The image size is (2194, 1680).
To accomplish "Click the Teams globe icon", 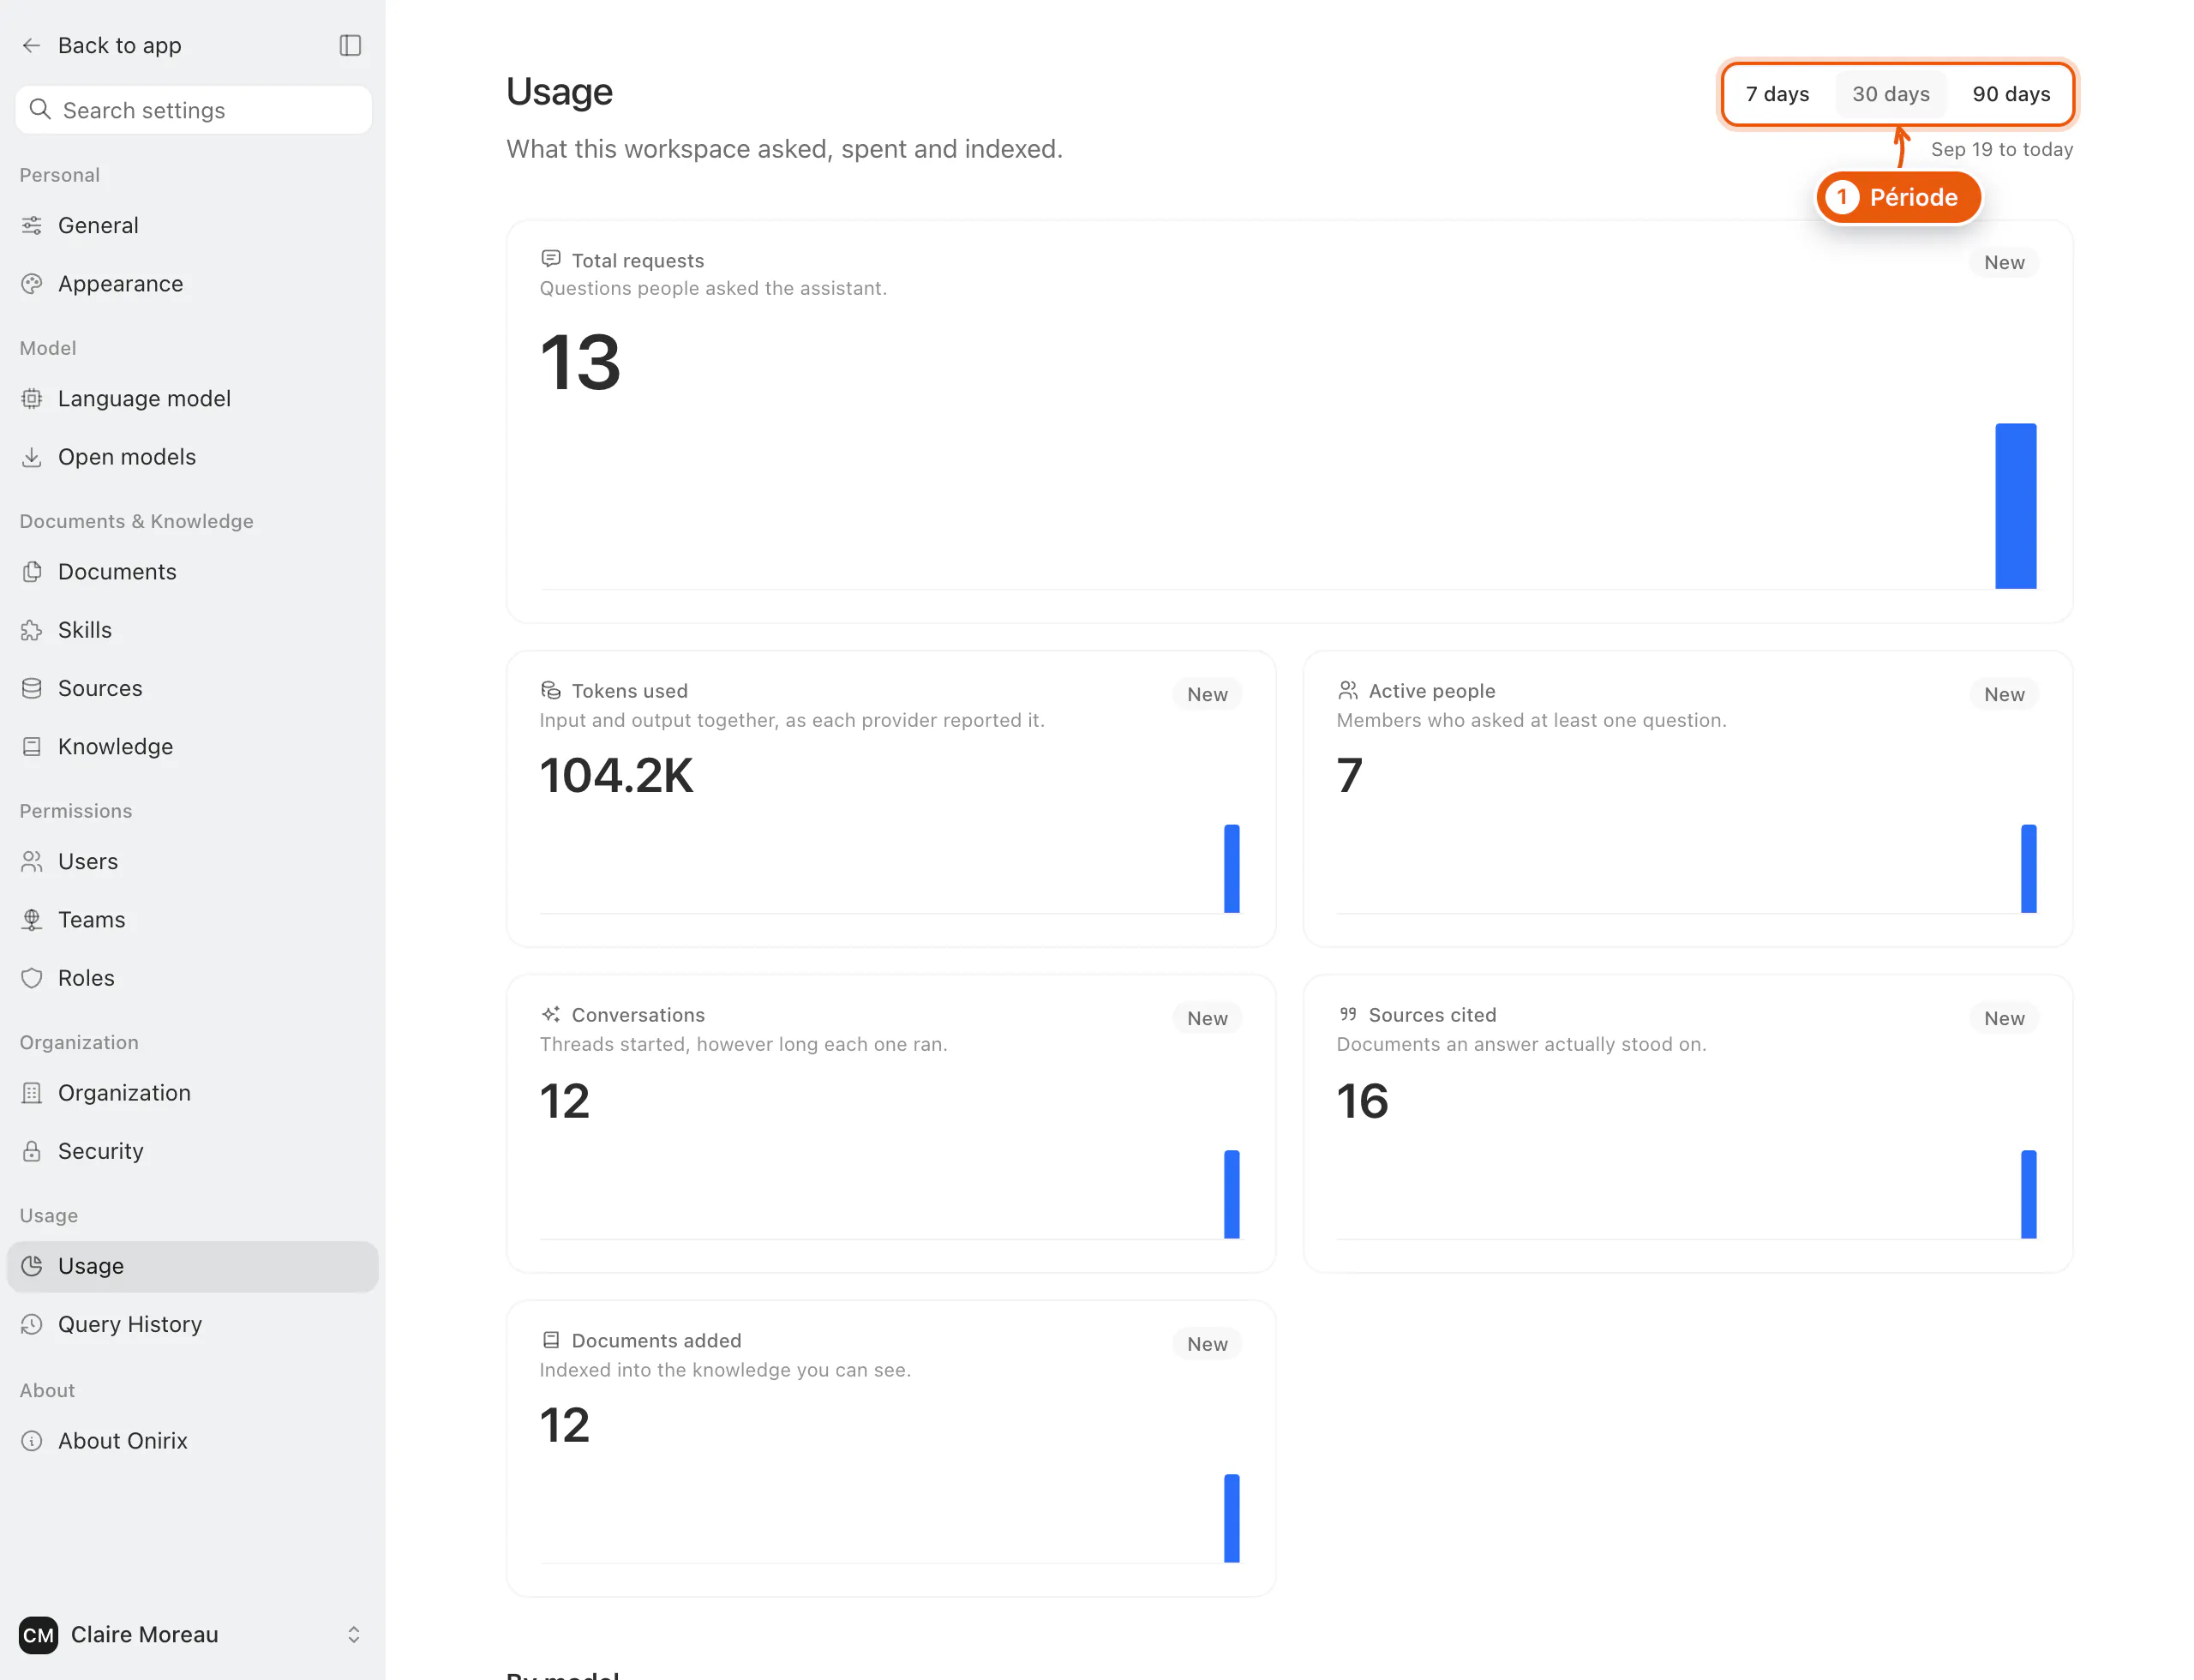I will (x=32, y=920).
